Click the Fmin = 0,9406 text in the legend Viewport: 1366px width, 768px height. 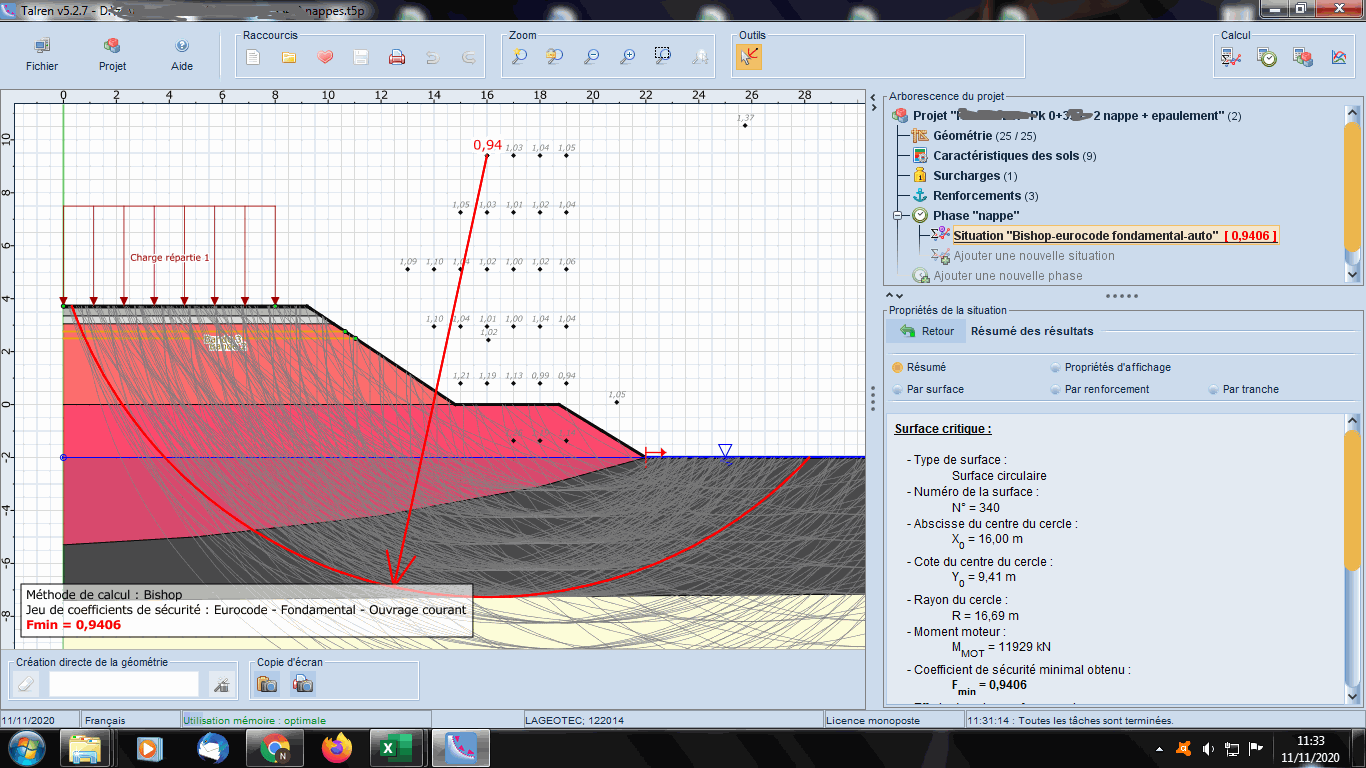click(x=74, y=625)
